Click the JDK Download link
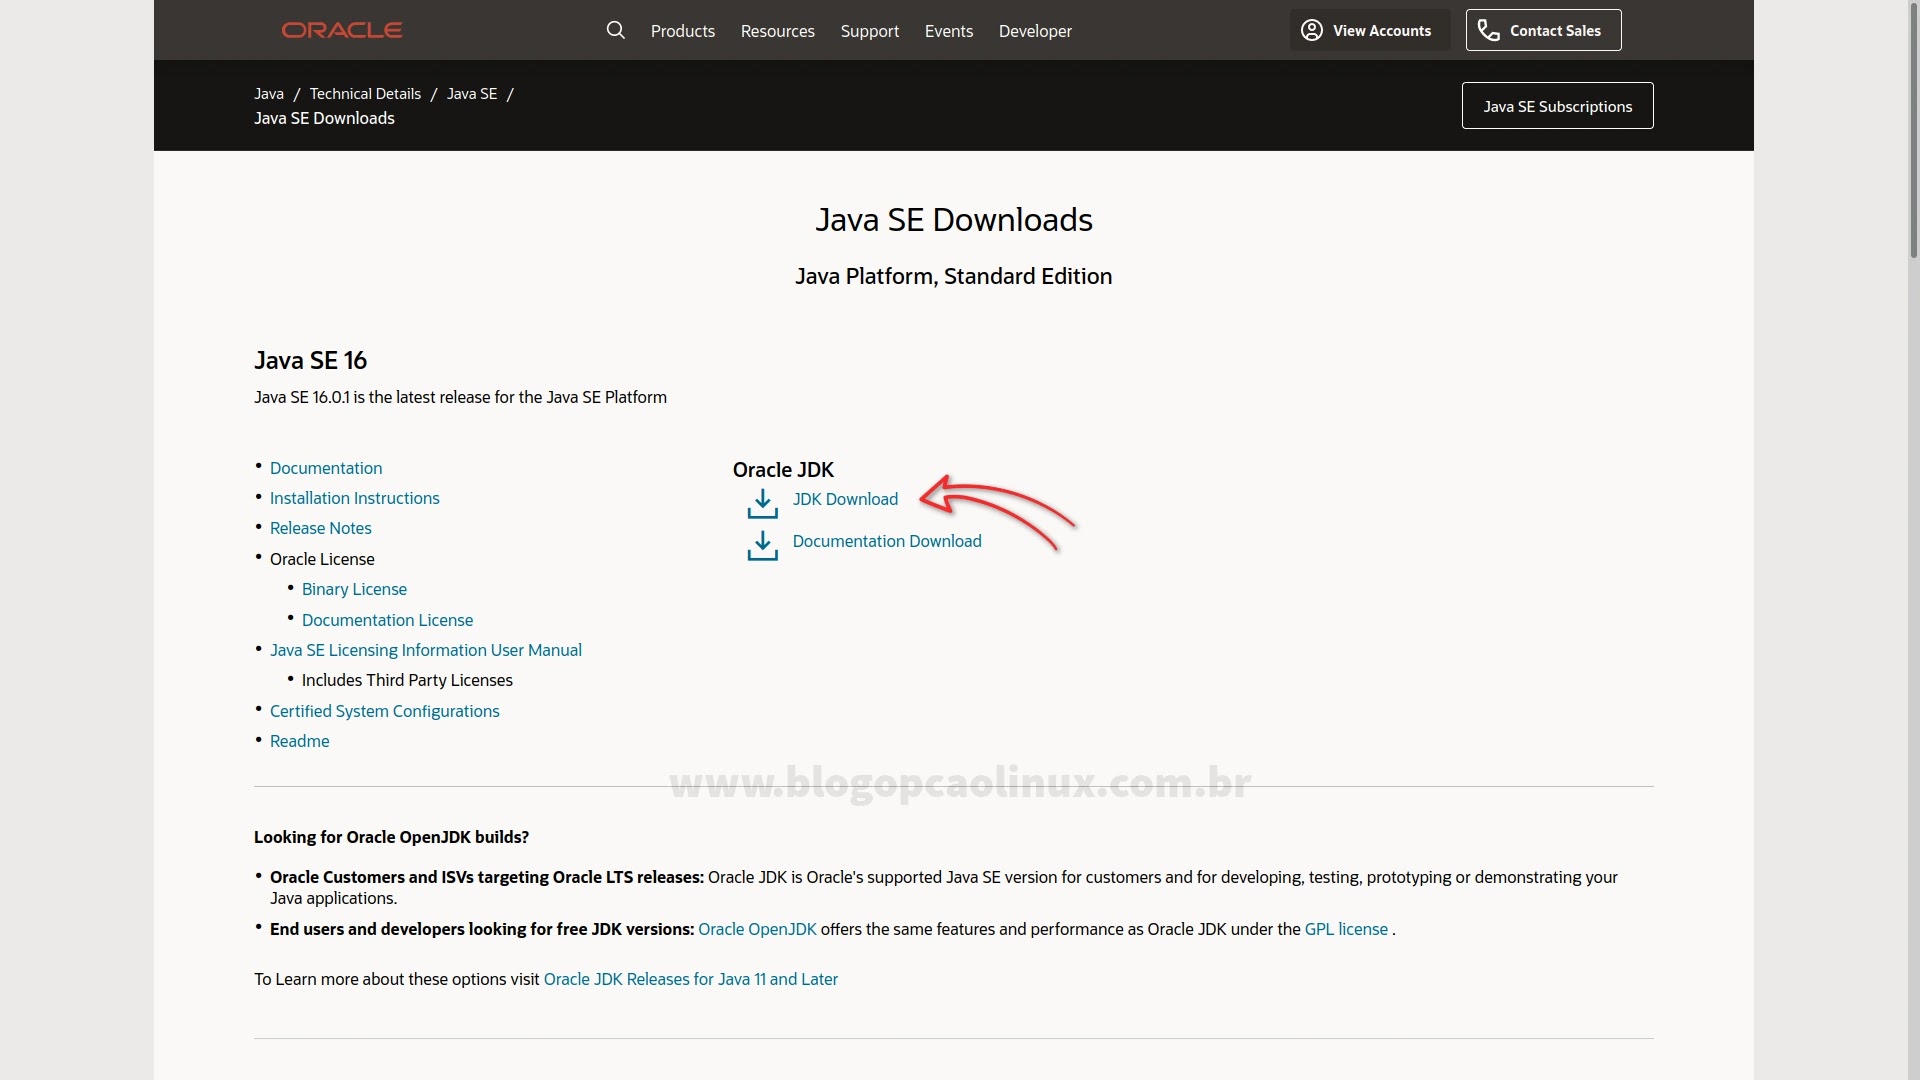The width and height of the screenshot is (1920, 1080). point(845,499)
